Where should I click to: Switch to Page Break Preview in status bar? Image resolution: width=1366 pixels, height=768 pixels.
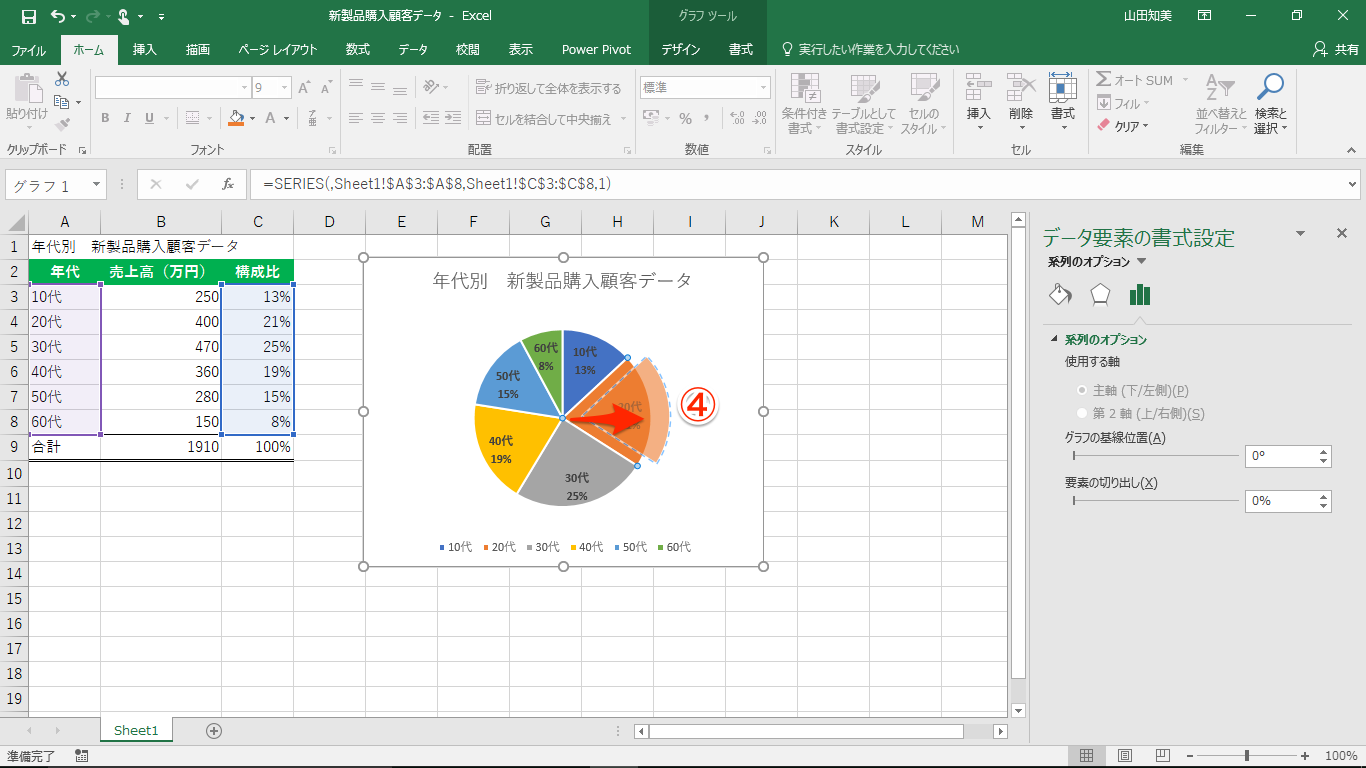pyautogui.click(x=1162, y=756)
